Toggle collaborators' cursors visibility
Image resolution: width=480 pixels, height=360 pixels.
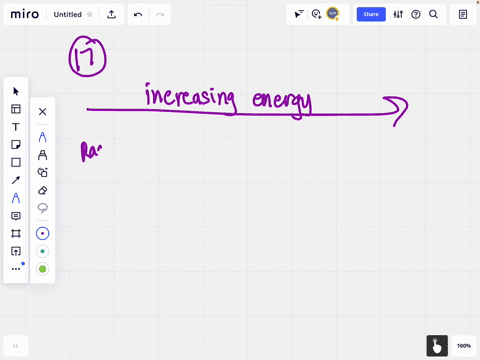(299, 14)
